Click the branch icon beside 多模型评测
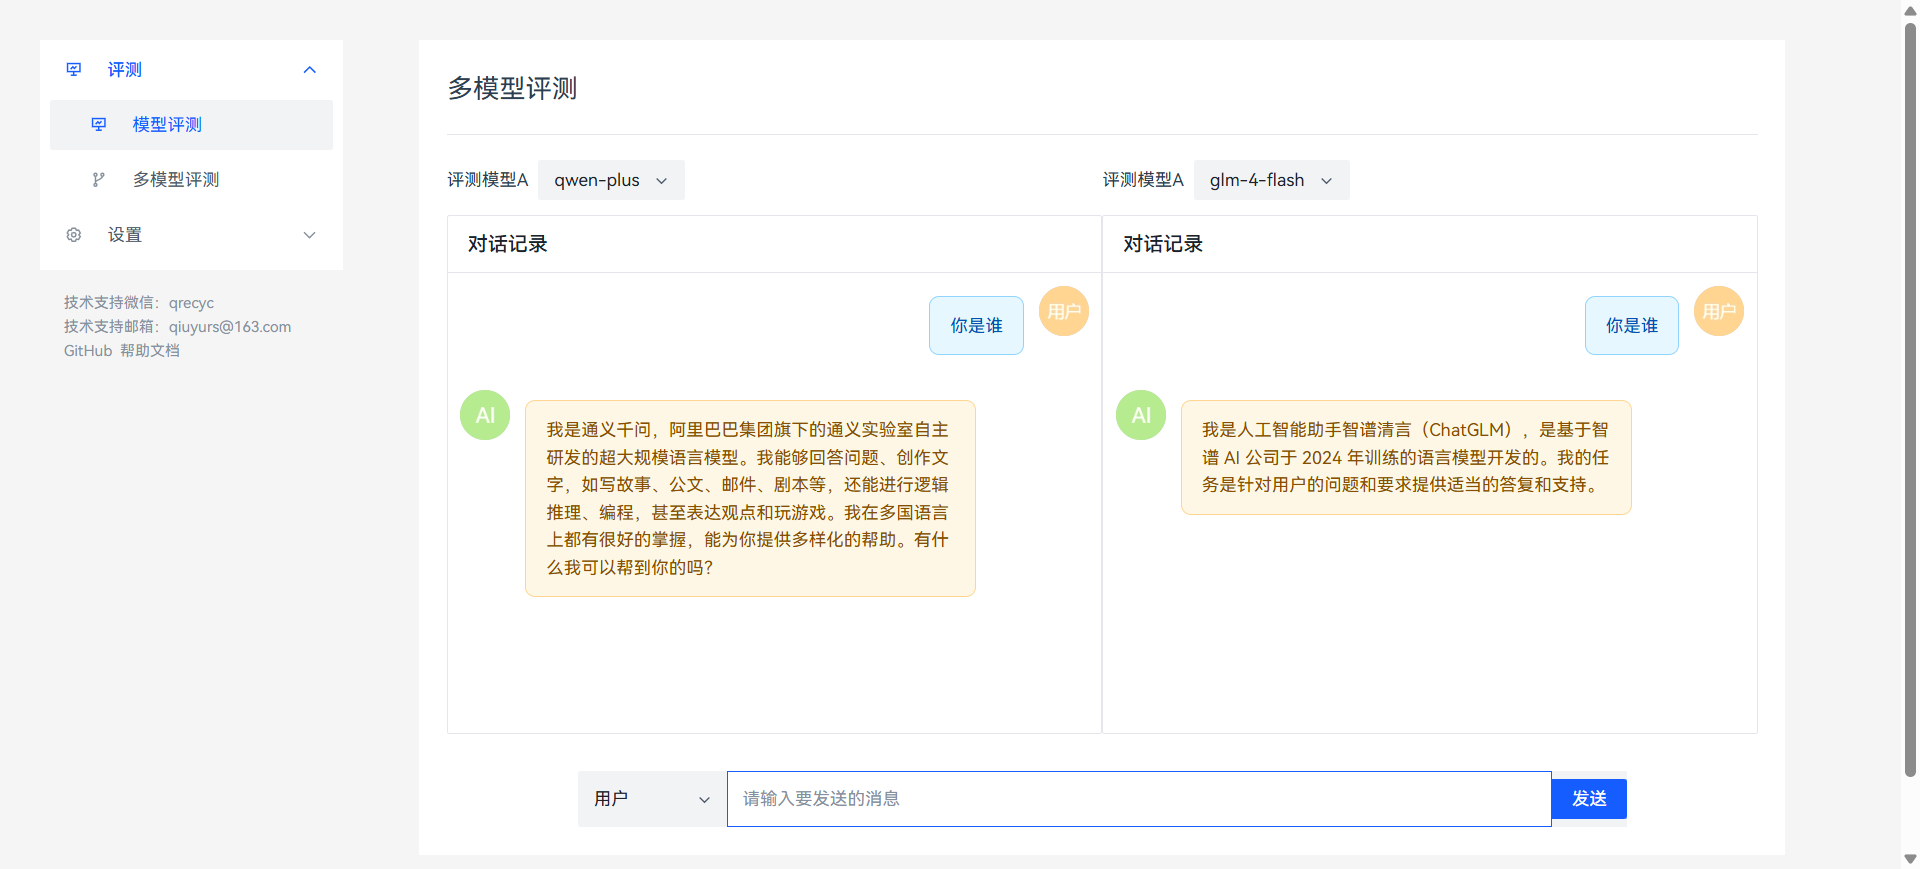Screen dimensions: 1920x869 point(99,180)
